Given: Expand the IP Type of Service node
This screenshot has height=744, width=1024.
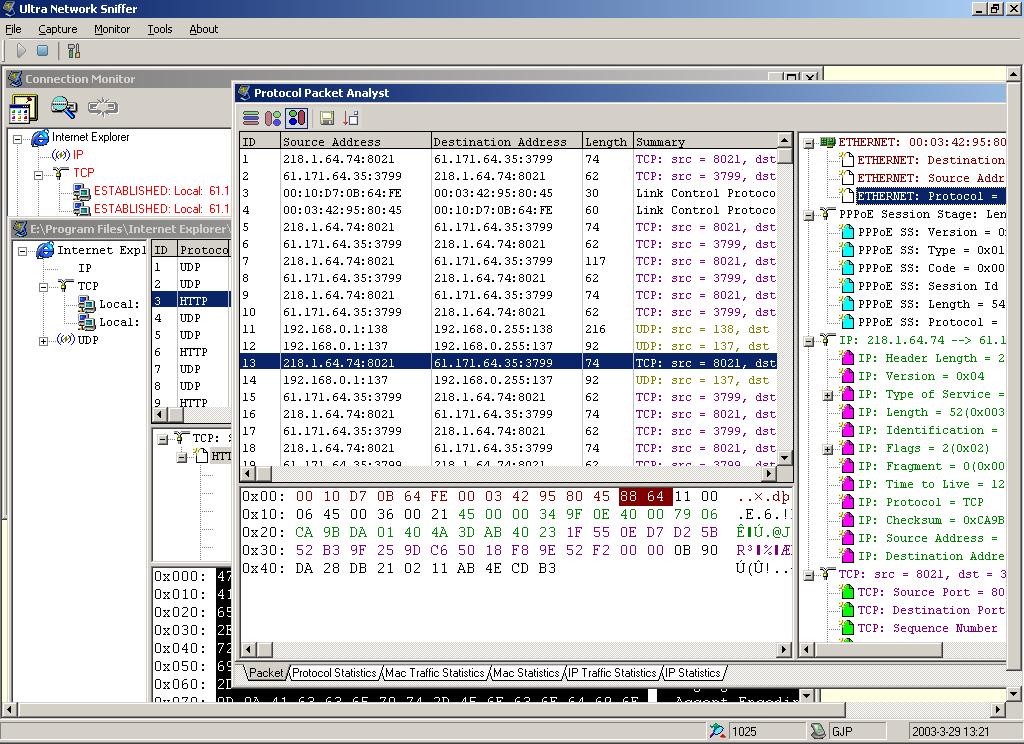Looking at the screenshot, I should (828, 395).
